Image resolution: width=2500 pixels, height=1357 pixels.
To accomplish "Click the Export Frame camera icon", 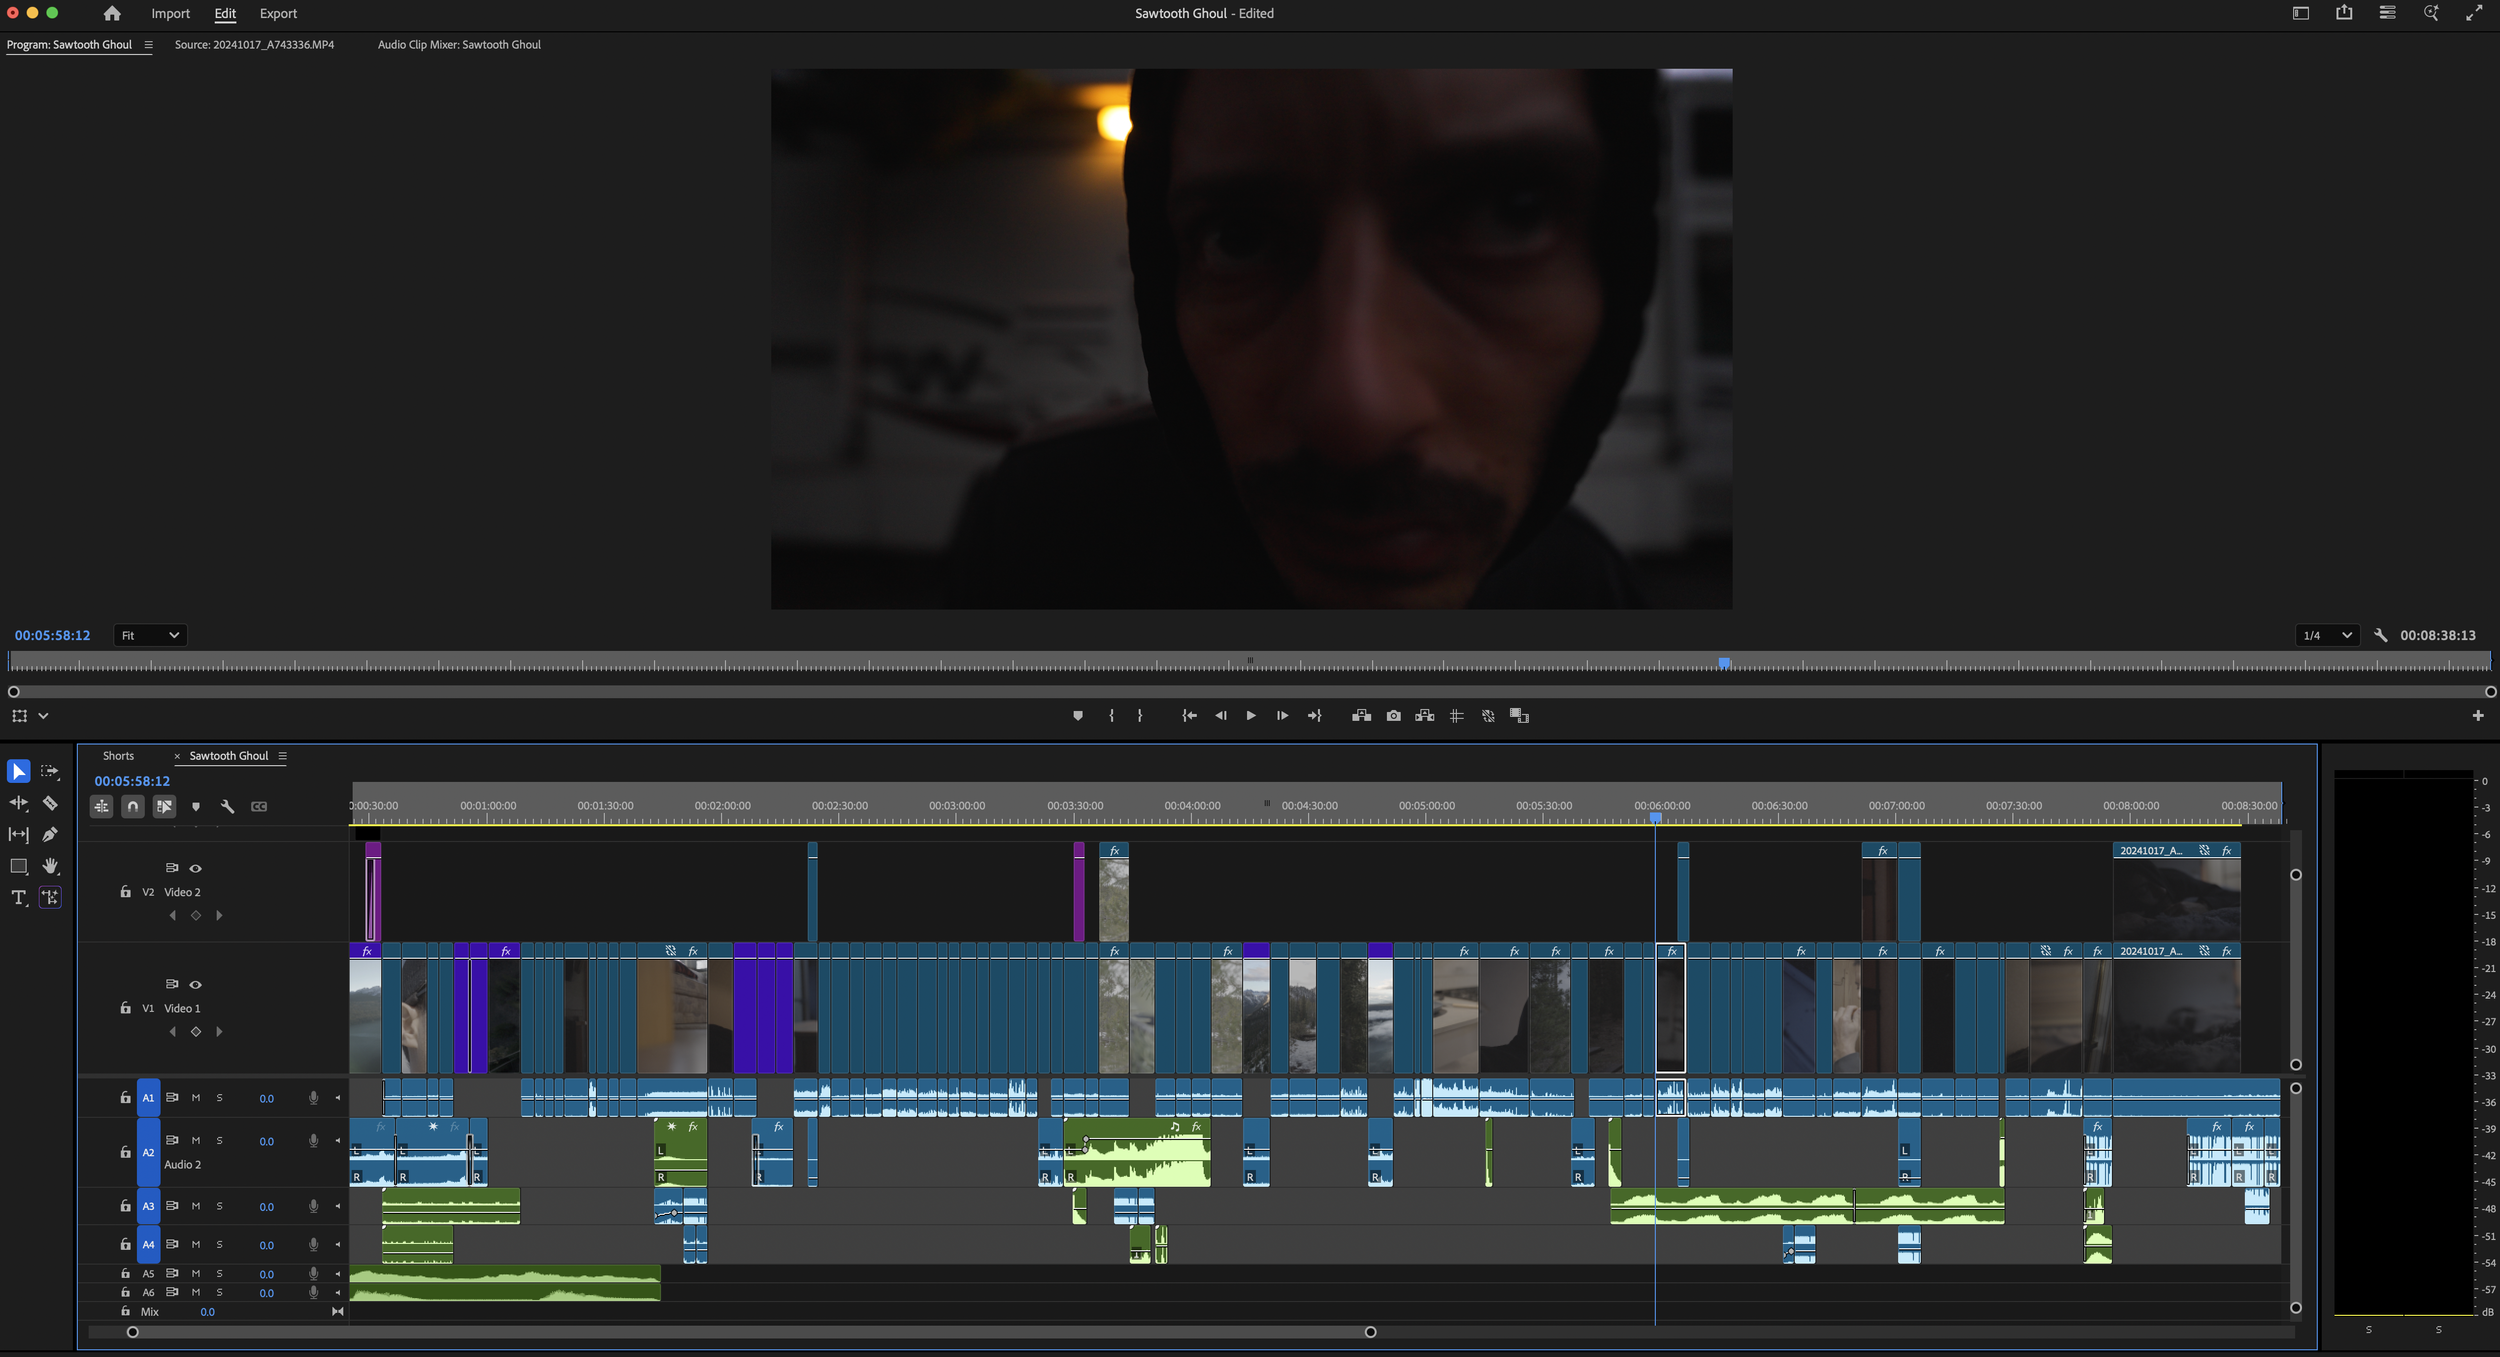I will click(1393, 716).
